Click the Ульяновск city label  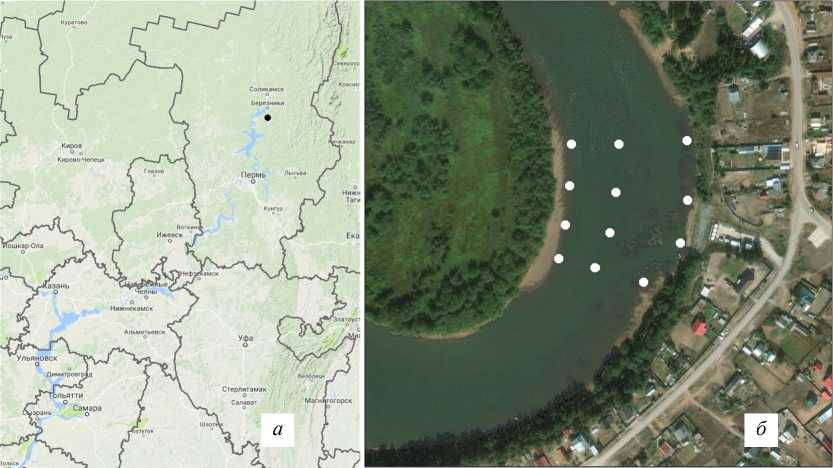pyautogui.click(x=37, y=358)
